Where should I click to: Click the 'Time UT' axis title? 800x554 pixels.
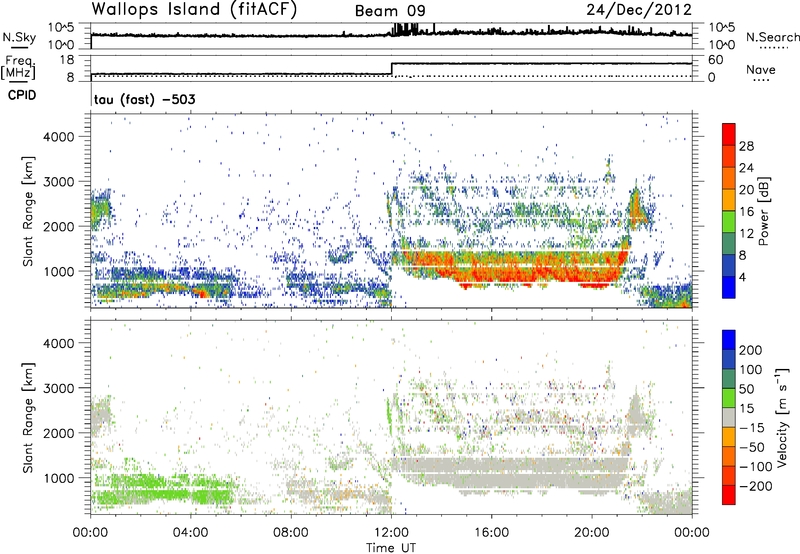pos(391,548)
